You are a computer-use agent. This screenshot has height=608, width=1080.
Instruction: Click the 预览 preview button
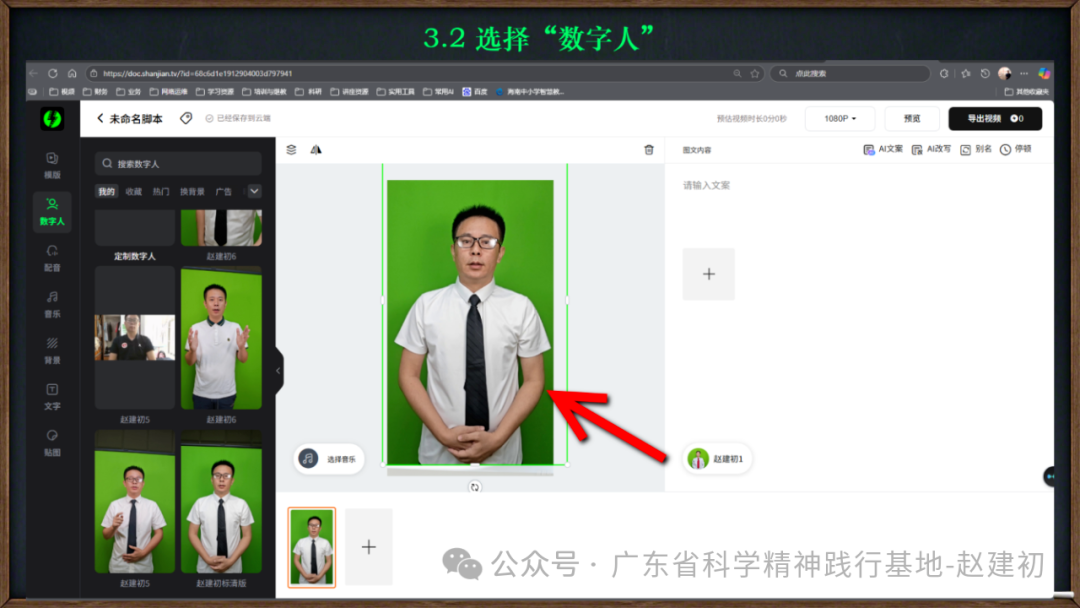click(912, 118)
